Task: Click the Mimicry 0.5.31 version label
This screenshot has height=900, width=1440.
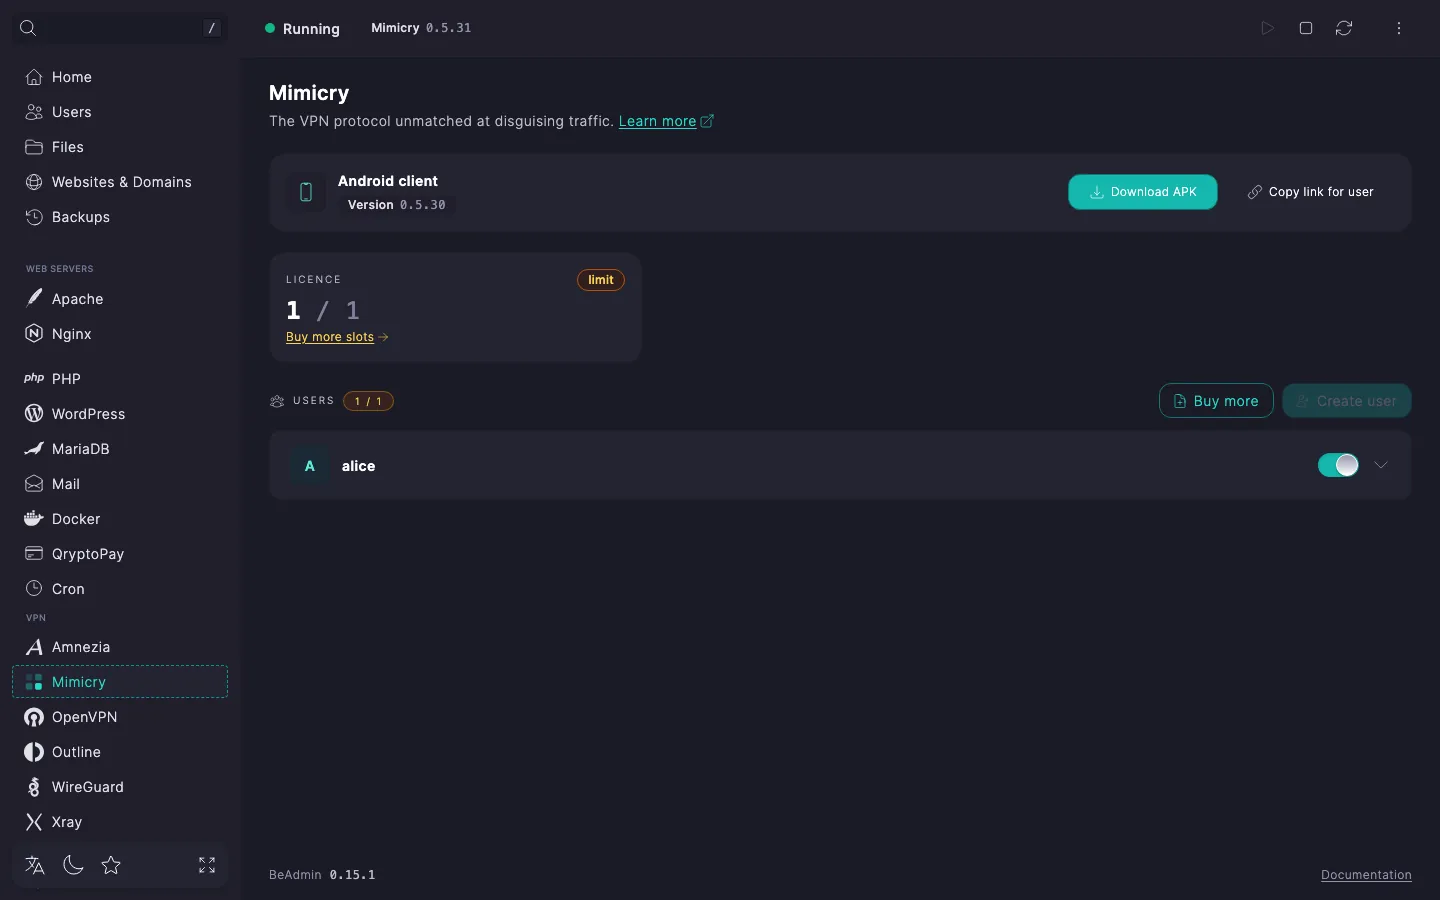Action: click(421, 28)
